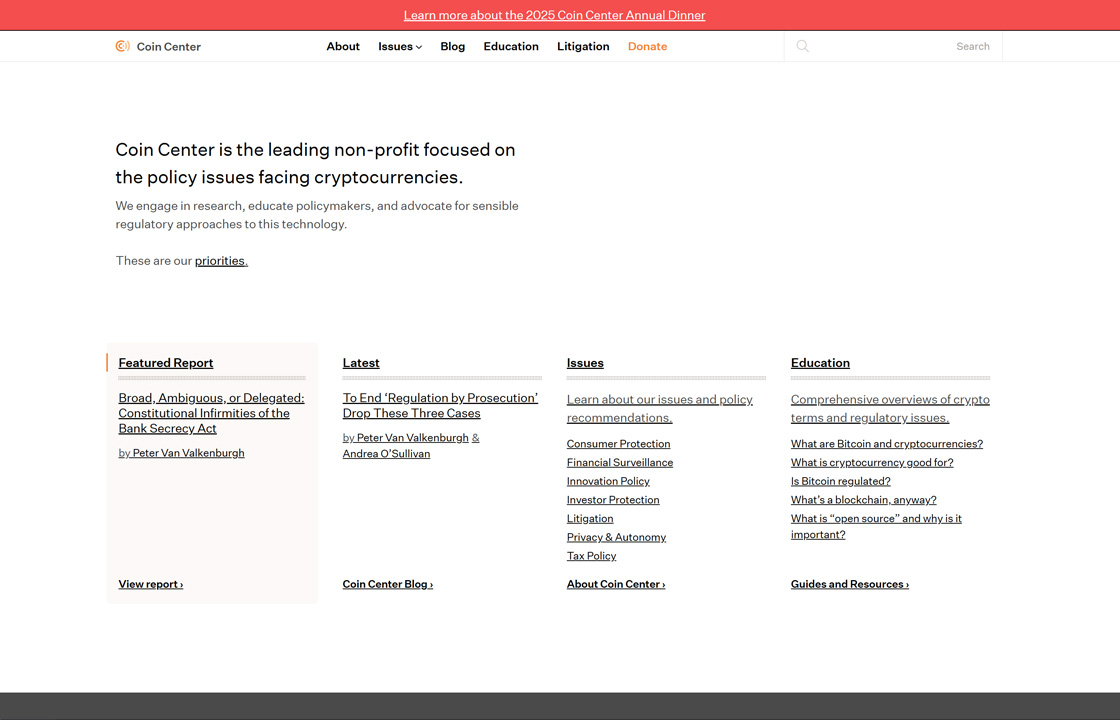The image size is (1120, 720).
Task: Select Financial Surveillance issue
Action: [x=620, y=463]
